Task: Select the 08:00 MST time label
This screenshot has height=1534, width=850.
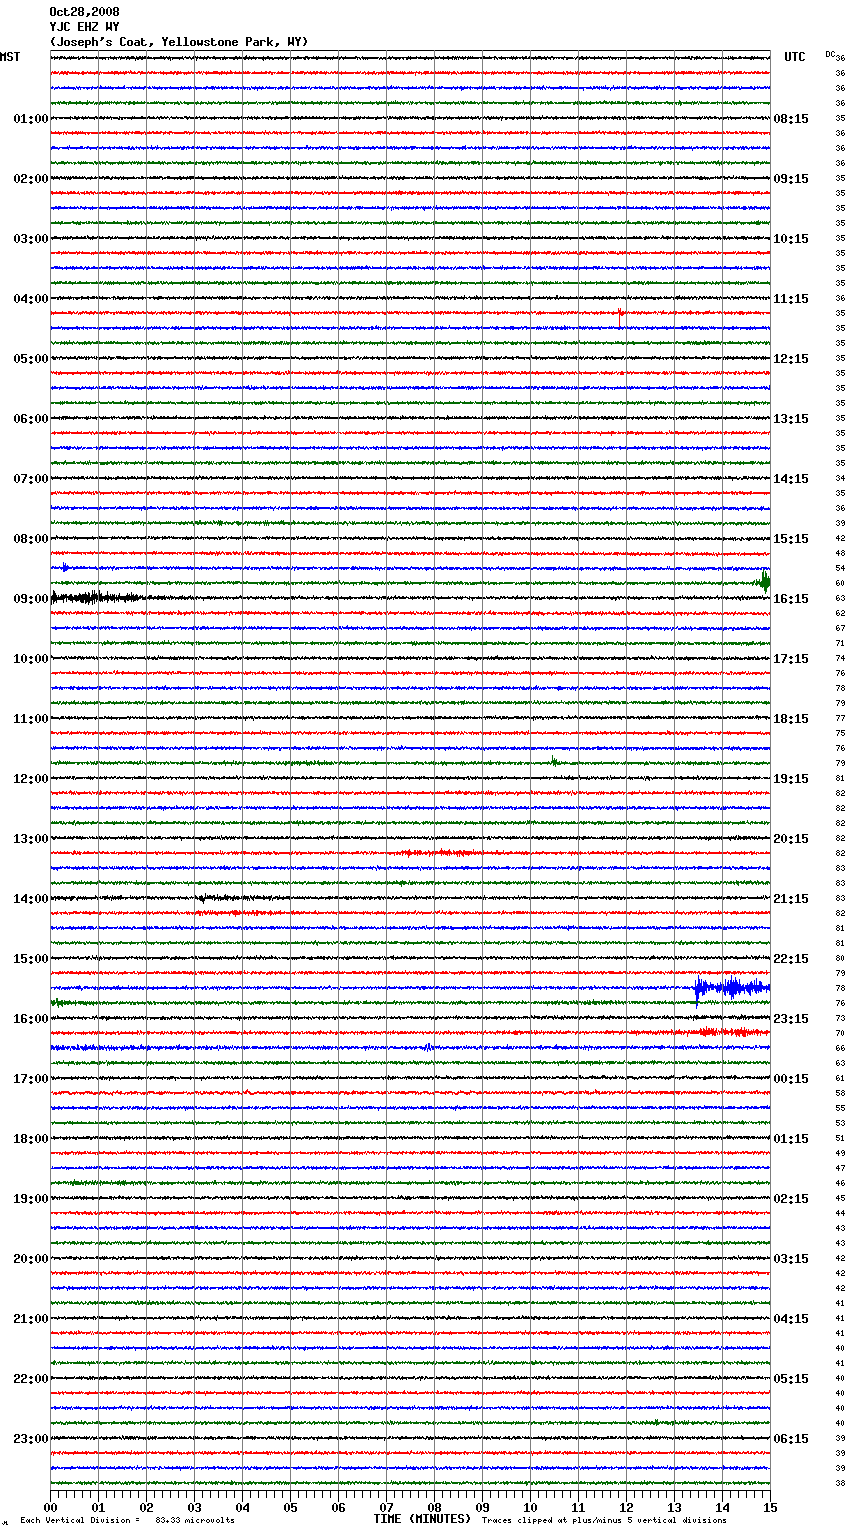Action: pos(31,539)
